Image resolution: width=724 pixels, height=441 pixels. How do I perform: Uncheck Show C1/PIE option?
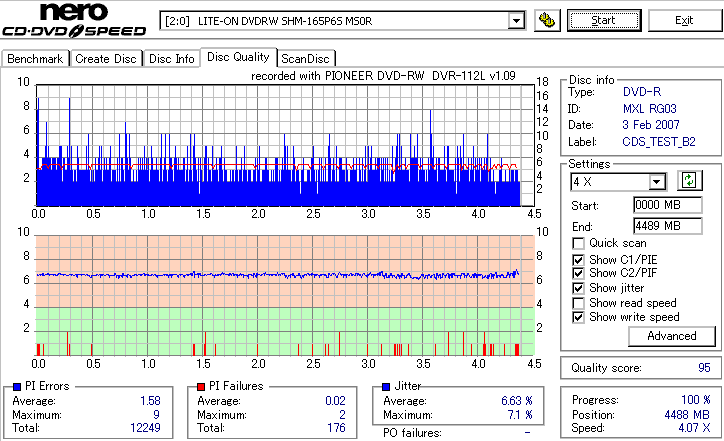[x=578, y=260]
